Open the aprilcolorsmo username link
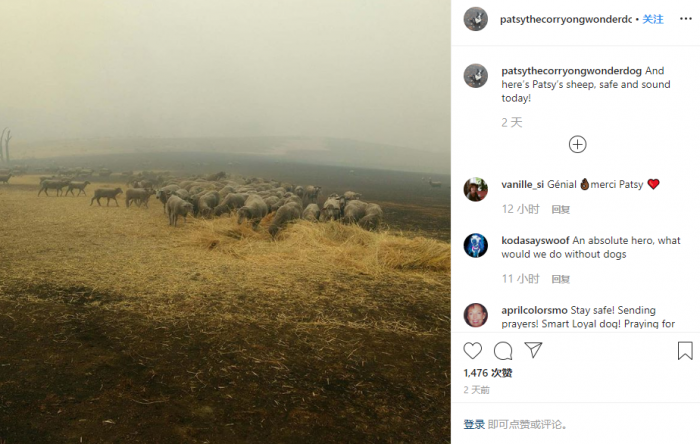 (x=534, y=310)
